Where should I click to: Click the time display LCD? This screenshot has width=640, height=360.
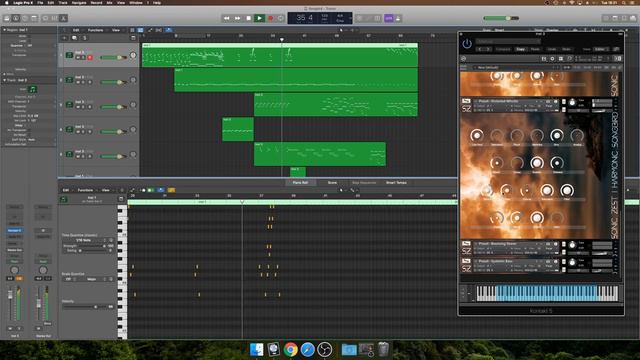(x=320, y=18)
